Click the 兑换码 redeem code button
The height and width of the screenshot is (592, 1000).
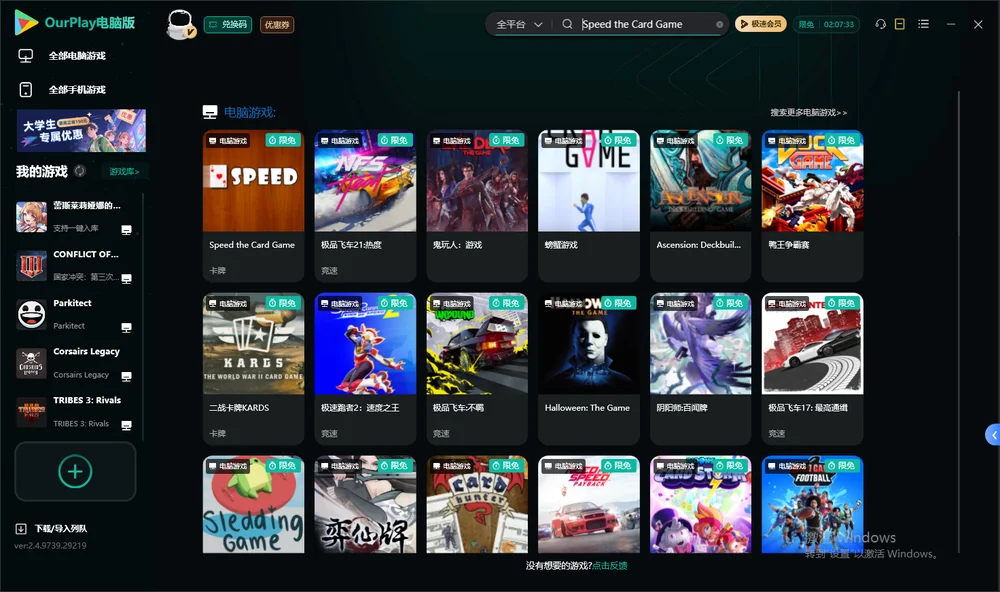(228, 25)
